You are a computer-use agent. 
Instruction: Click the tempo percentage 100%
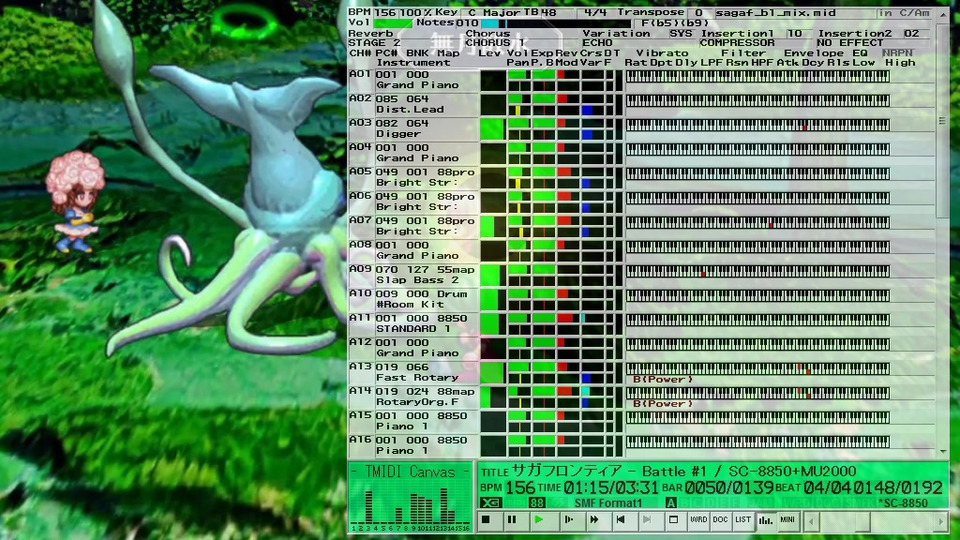point(416,12)
